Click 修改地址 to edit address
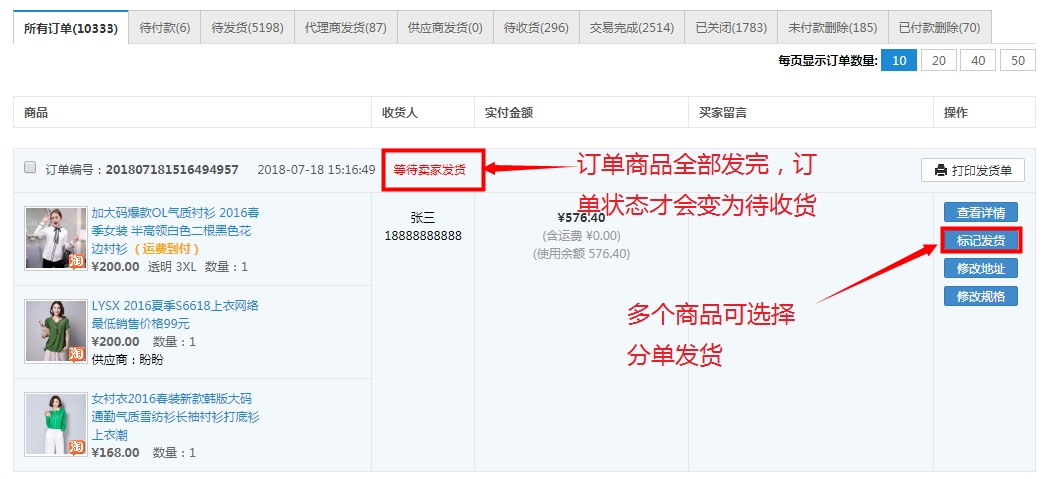1046x479 pixels. coord(980,268)
